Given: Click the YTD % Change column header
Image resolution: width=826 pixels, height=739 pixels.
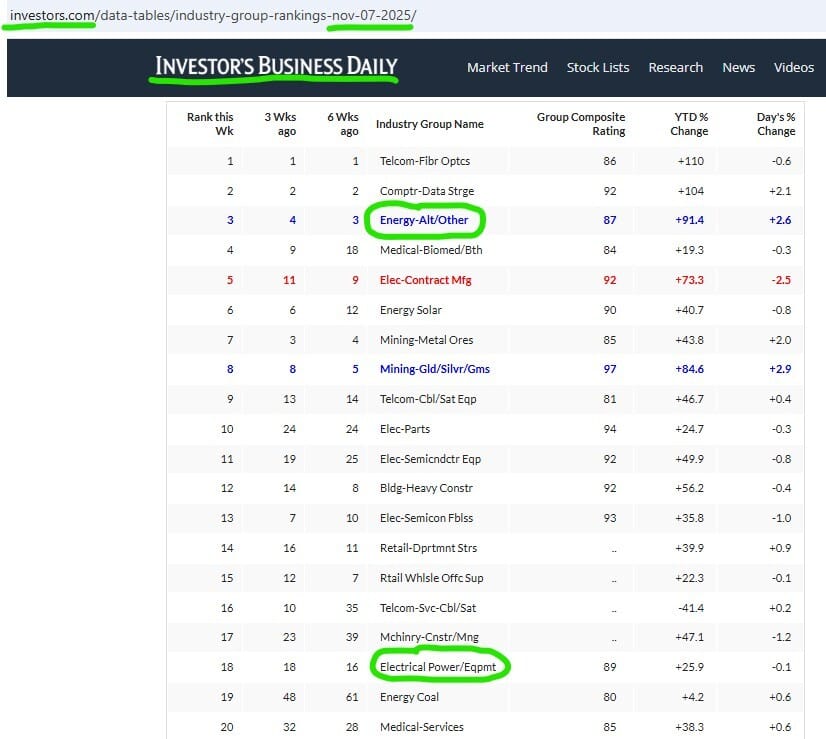Looking at the screenshot, I should (689, 124).
